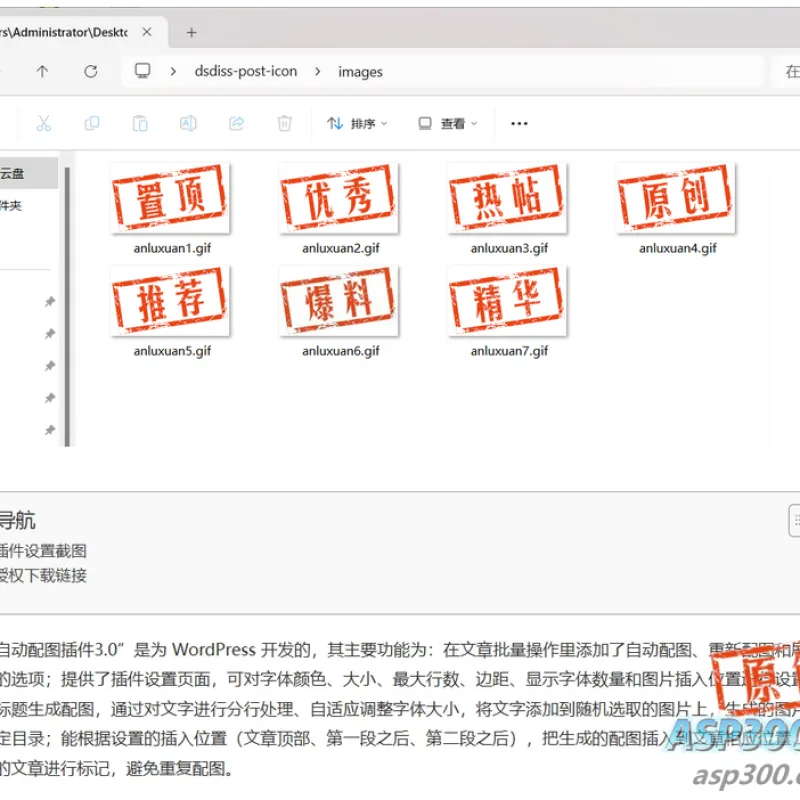Click the search box in Explorer address row
Screen dimensions: 800x800
tap(786, 71)
